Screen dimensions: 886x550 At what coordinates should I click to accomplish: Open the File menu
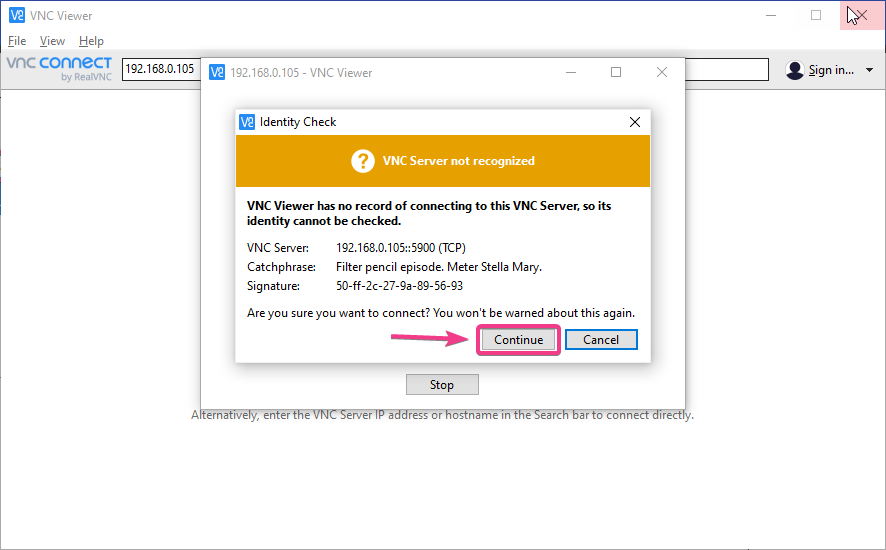[17, 41]
